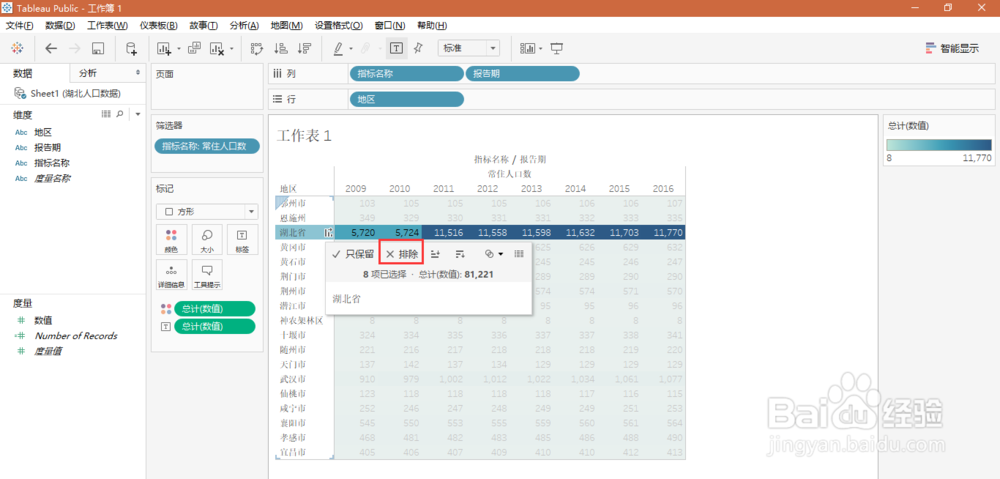This screenshot has height=479, width=1000.
Task: Open the show/hide cards icon
Action: coord(527,48)
